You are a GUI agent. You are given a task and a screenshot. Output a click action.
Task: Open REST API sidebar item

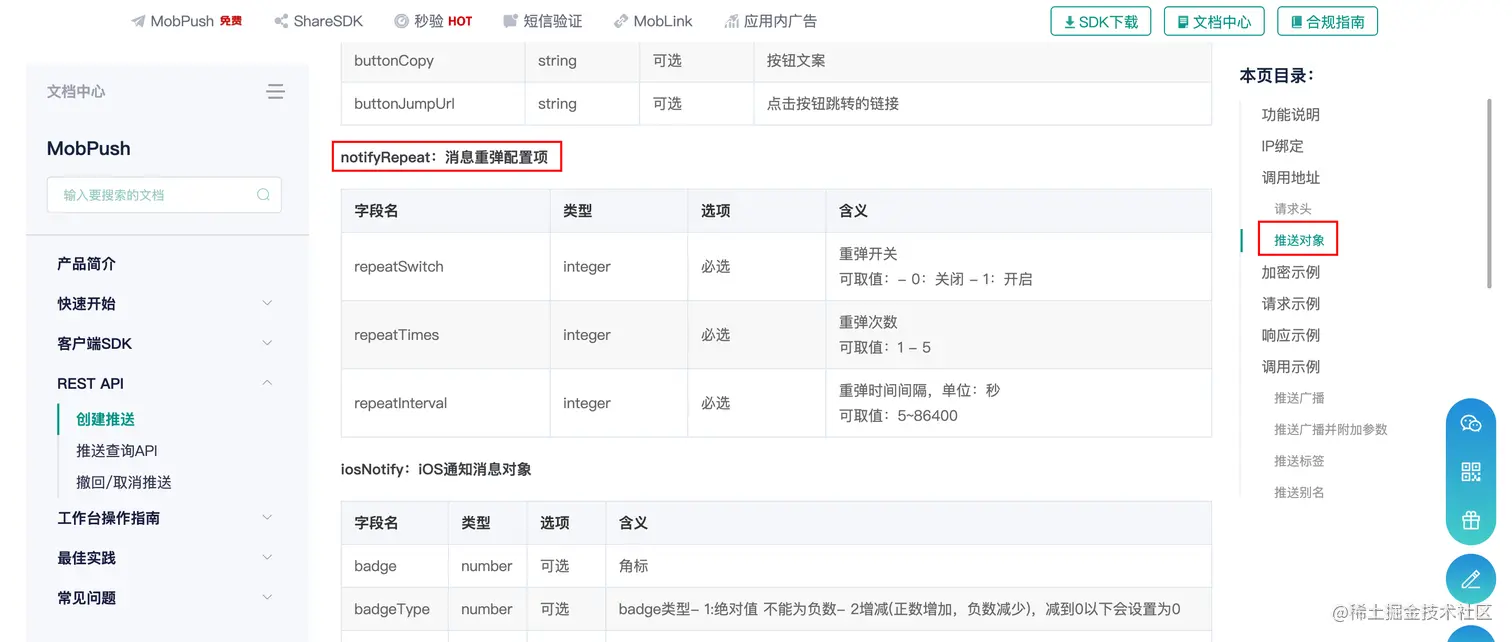point(90,384)
